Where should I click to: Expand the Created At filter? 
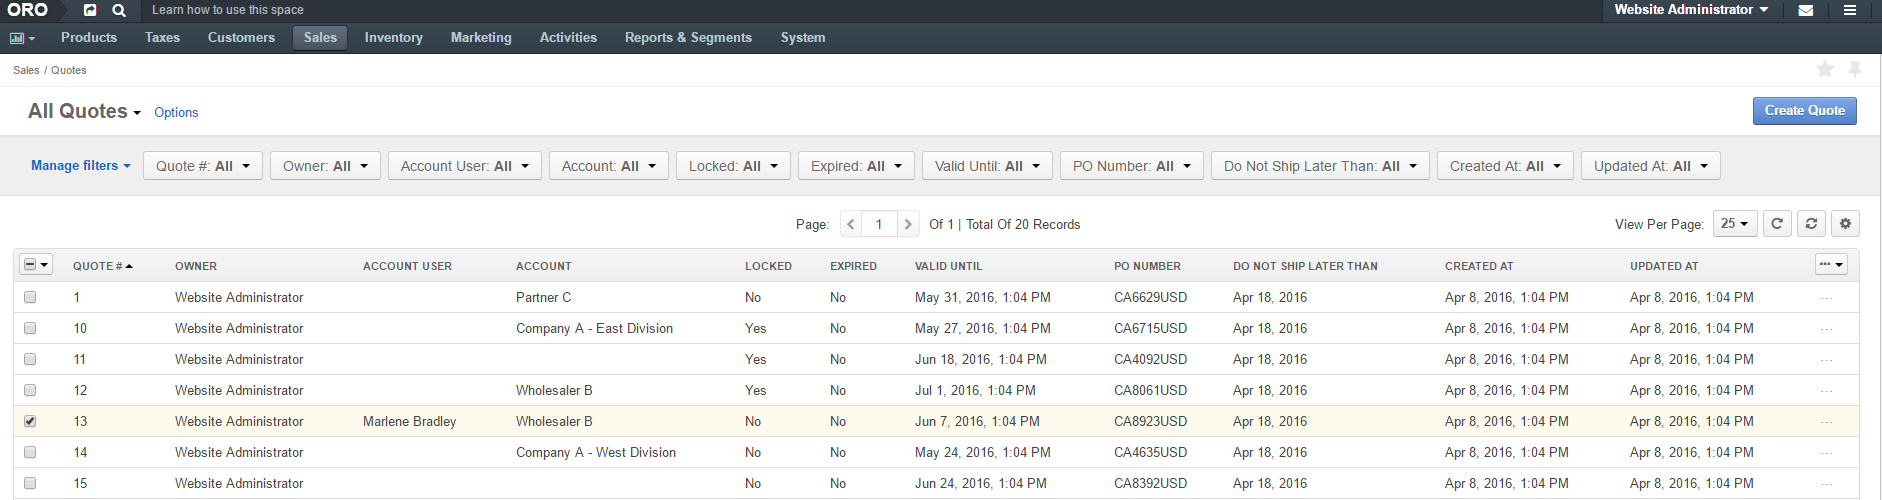(1505, 166)
